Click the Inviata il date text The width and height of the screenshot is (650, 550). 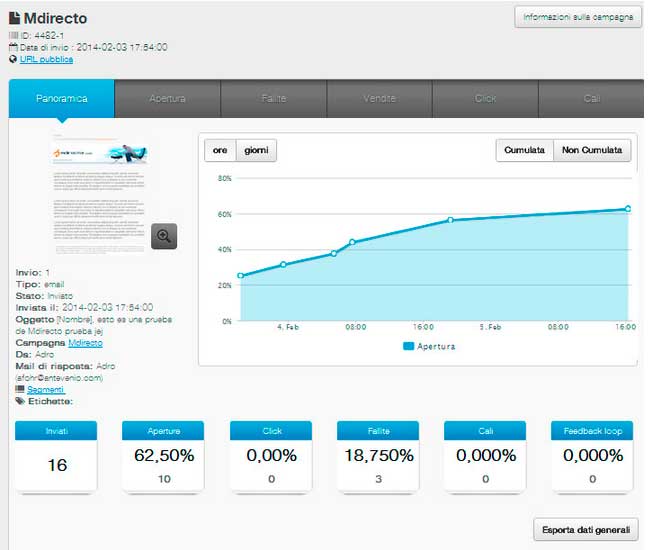tap(85, 308)
